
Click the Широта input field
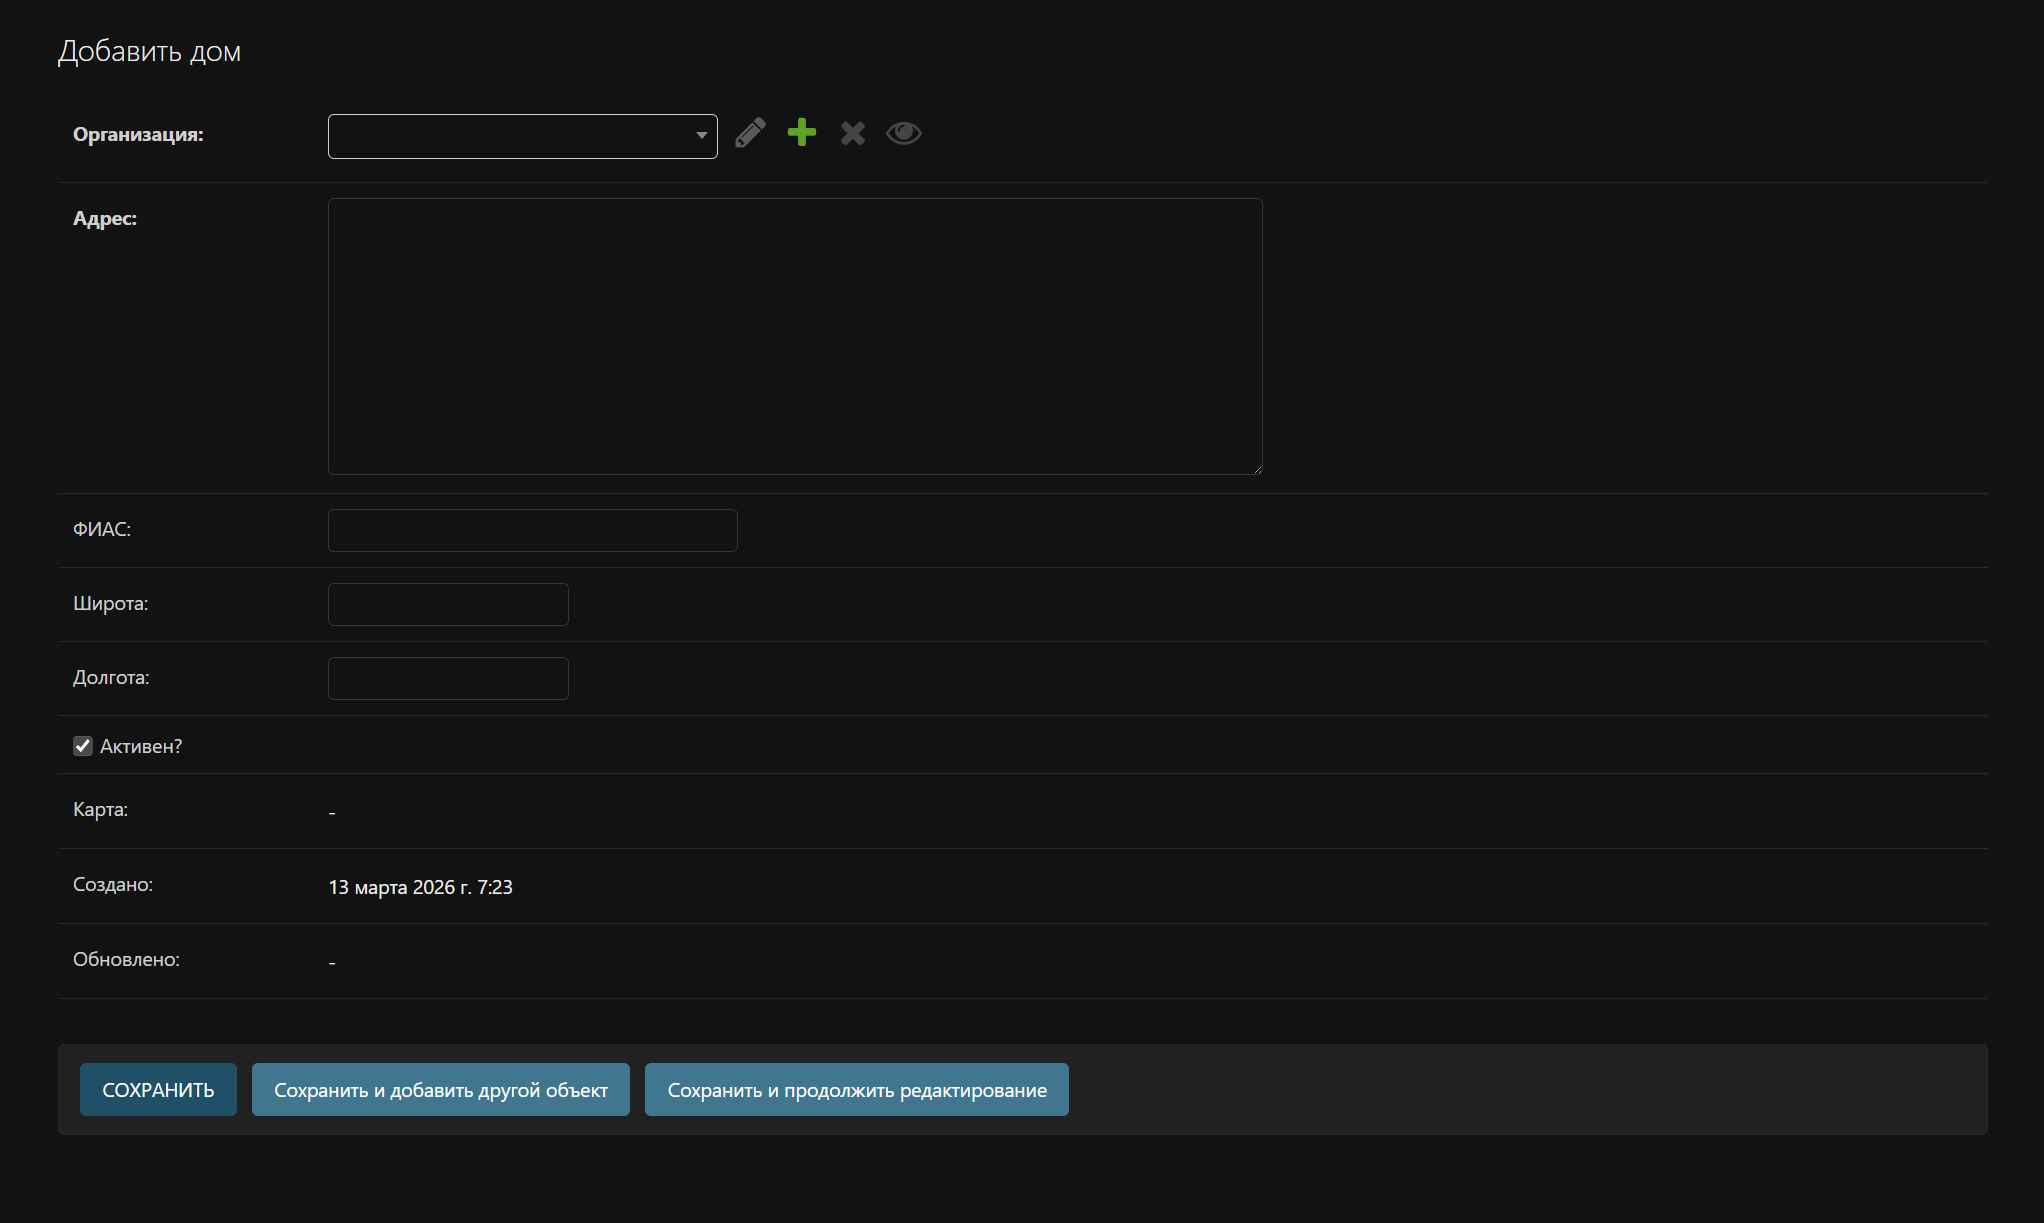(448, 604)
